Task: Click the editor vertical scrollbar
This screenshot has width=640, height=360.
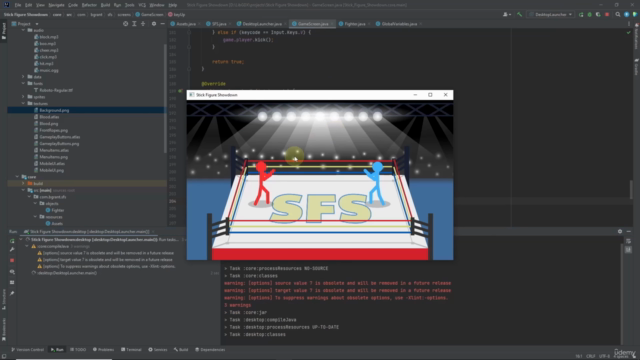Action: (x=631, y=189)
